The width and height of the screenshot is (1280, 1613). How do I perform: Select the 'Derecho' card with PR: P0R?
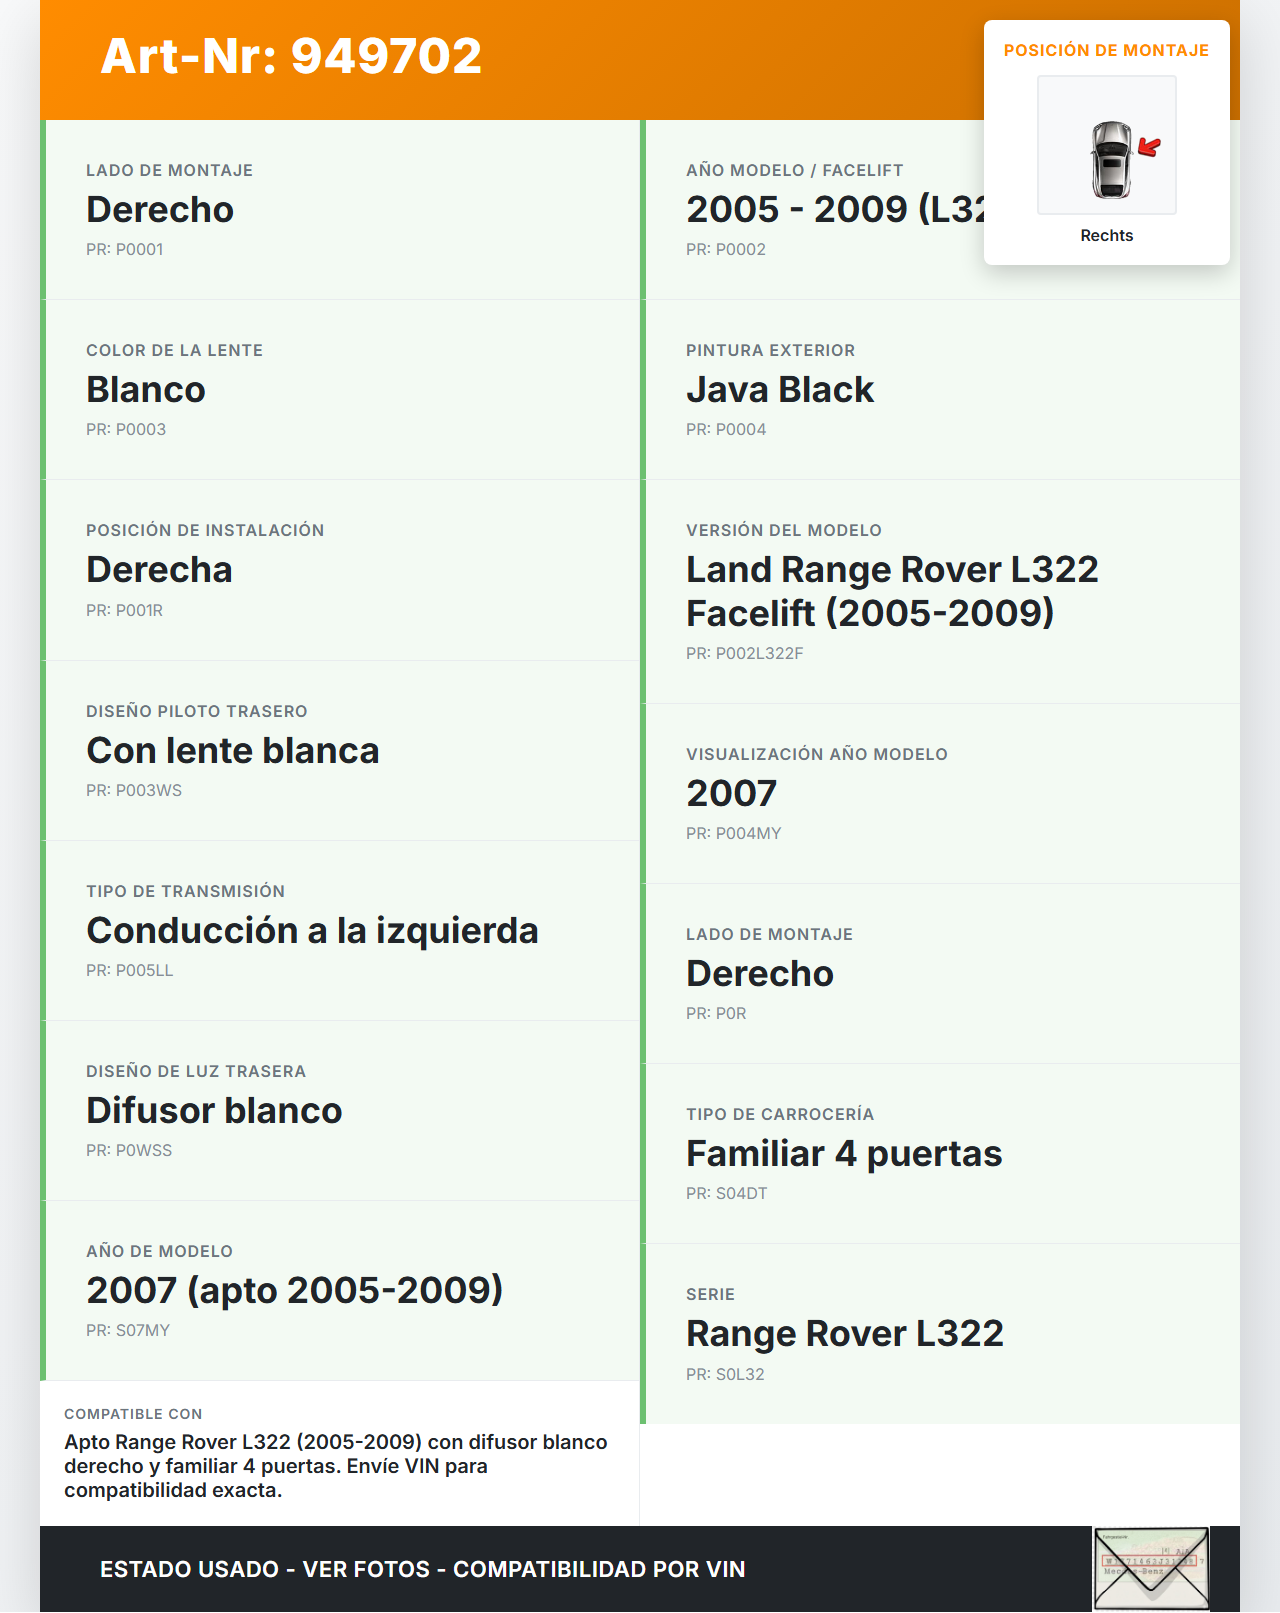pyautogui.click(x=940, y=973)
